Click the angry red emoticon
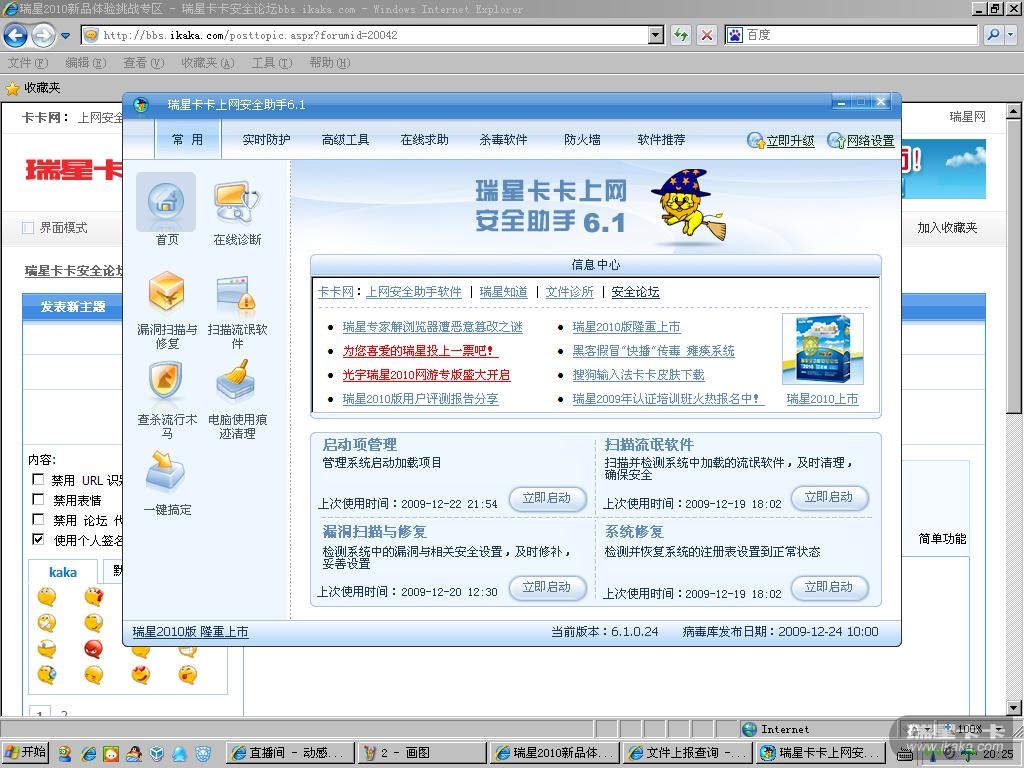1024x768 pixels. [93, 649]
